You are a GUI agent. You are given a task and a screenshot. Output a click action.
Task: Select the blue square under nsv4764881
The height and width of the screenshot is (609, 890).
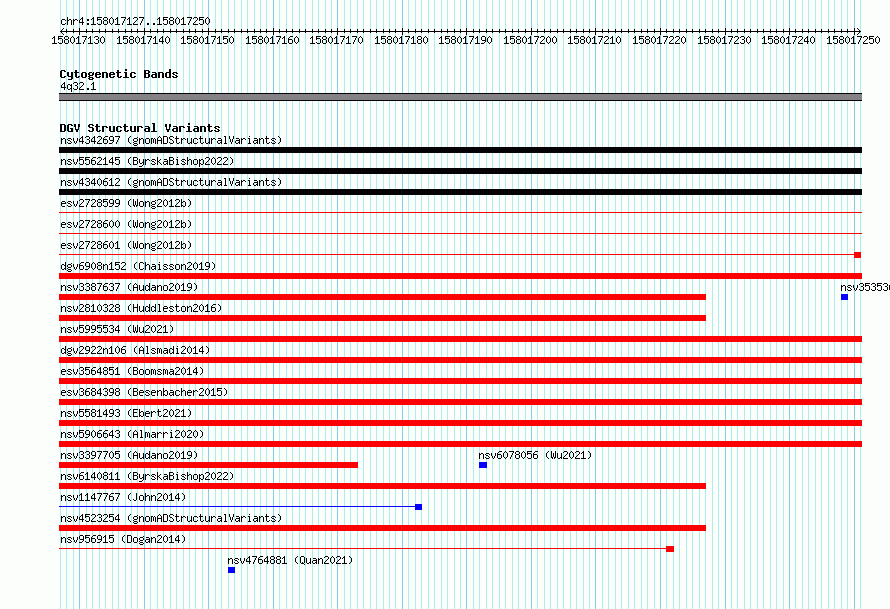pos(232,570)
